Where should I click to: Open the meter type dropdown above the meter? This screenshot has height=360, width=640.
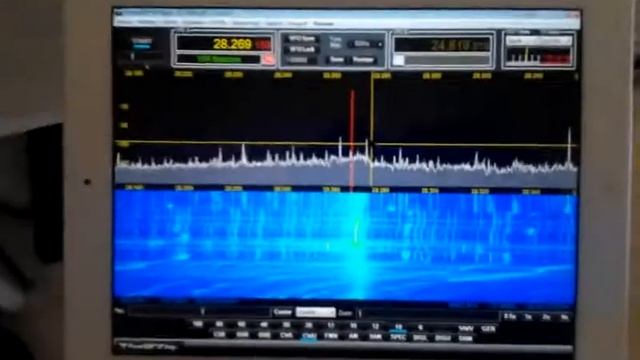coord(539,41)
